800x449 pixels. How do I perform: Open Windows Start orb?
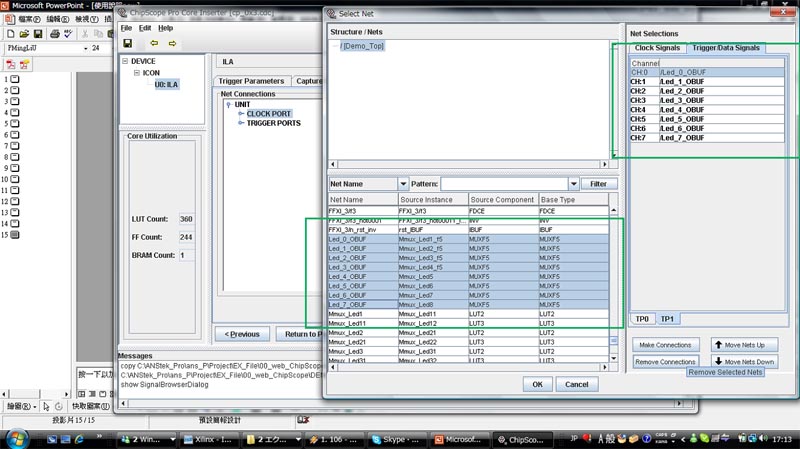pos(16,439)
